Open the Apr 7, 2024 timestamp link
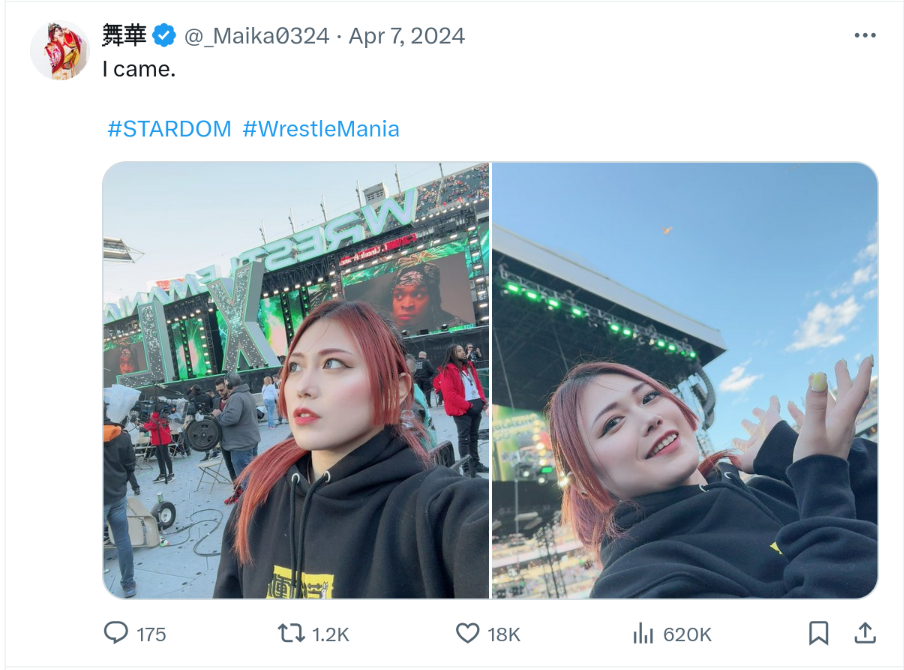This screenshot has width=904, height=670. point(407,36)
